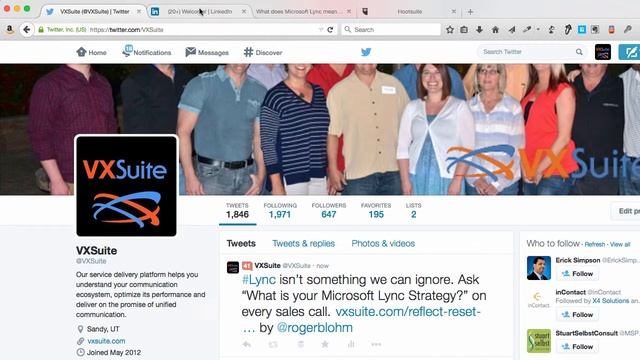Open a new browser tab with plus

tap(470, 12)
